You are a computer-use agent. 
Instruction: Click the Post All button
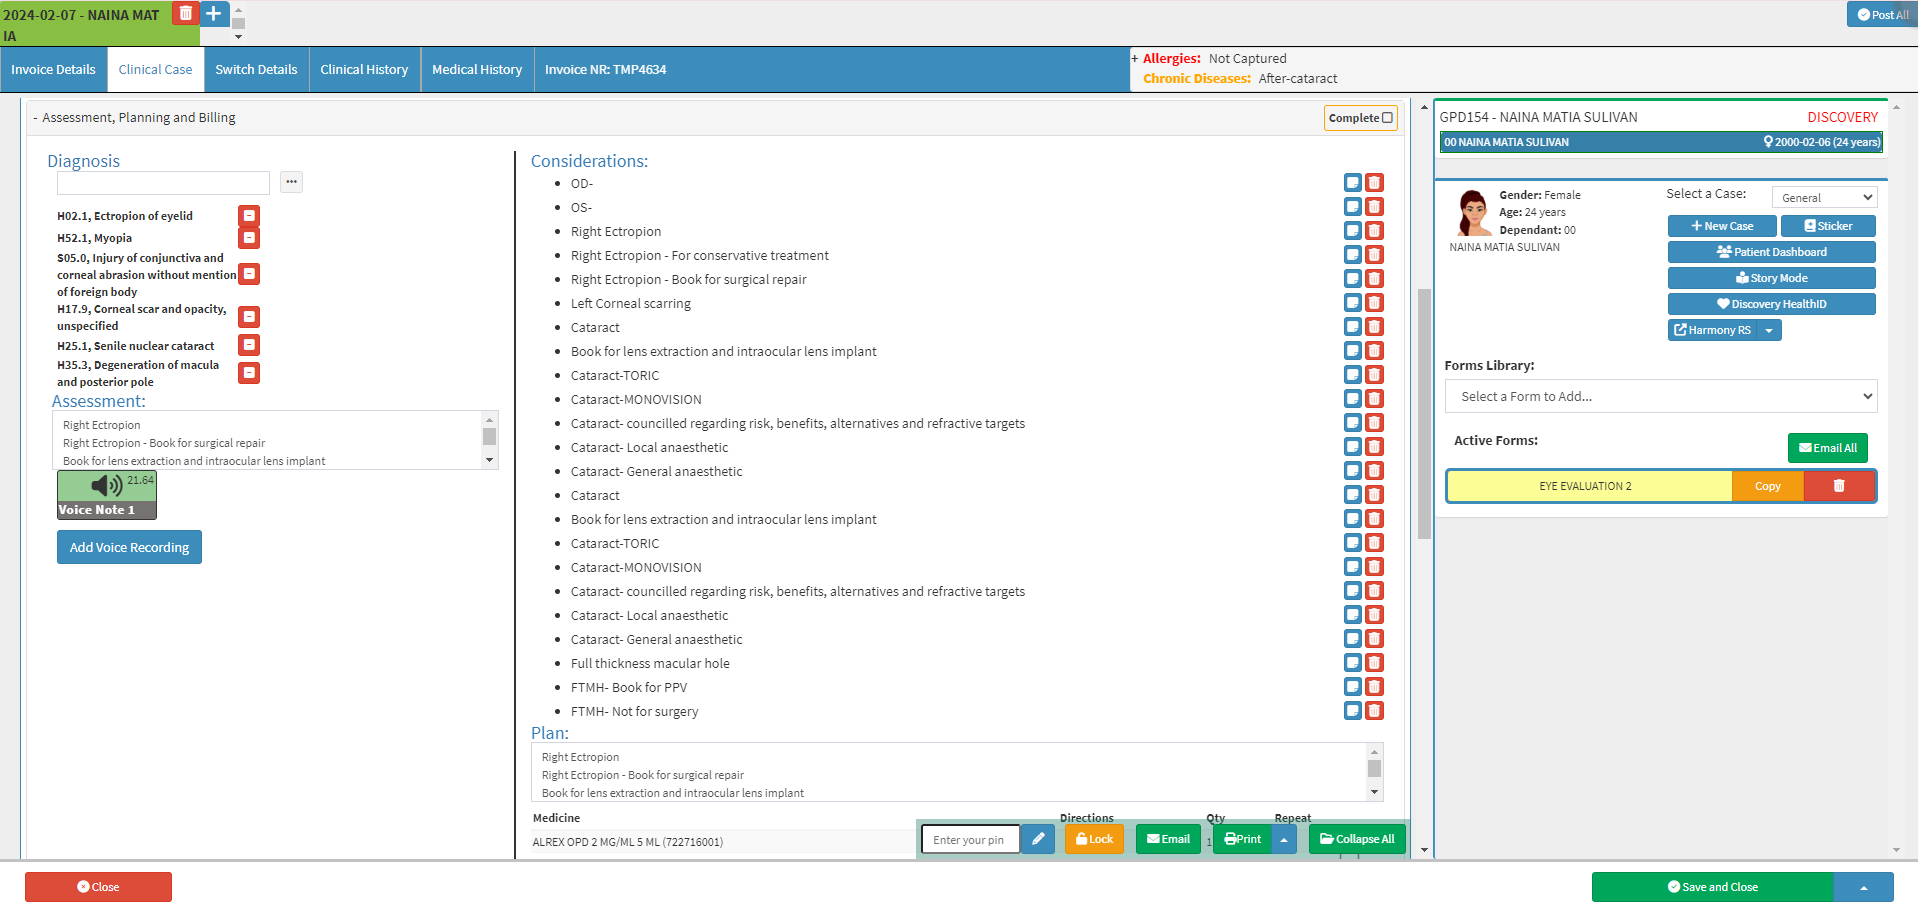1882,14
